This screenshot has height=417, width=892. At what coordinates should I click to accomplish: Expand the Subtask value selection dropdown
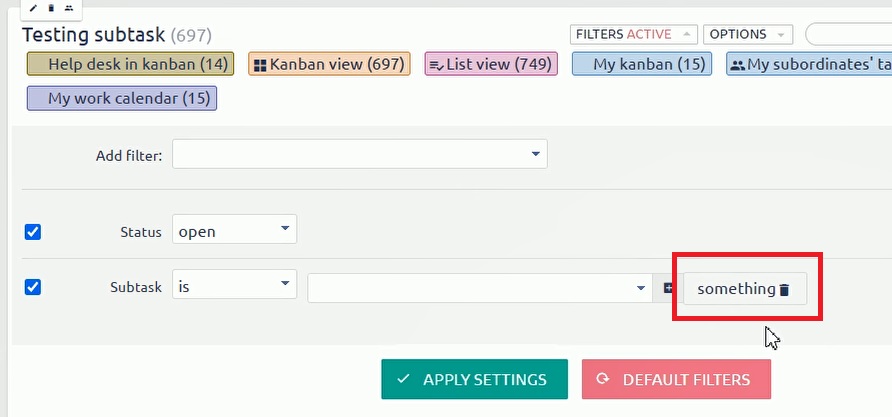click(x=480, y=288)
